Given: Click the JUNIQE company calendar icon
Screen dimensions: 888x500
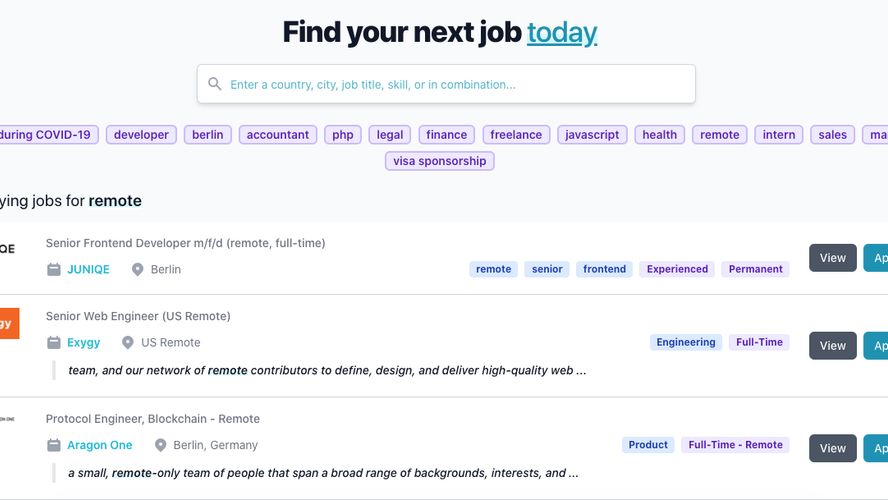Looking at the screenshot, I should [x=54, y=269].
